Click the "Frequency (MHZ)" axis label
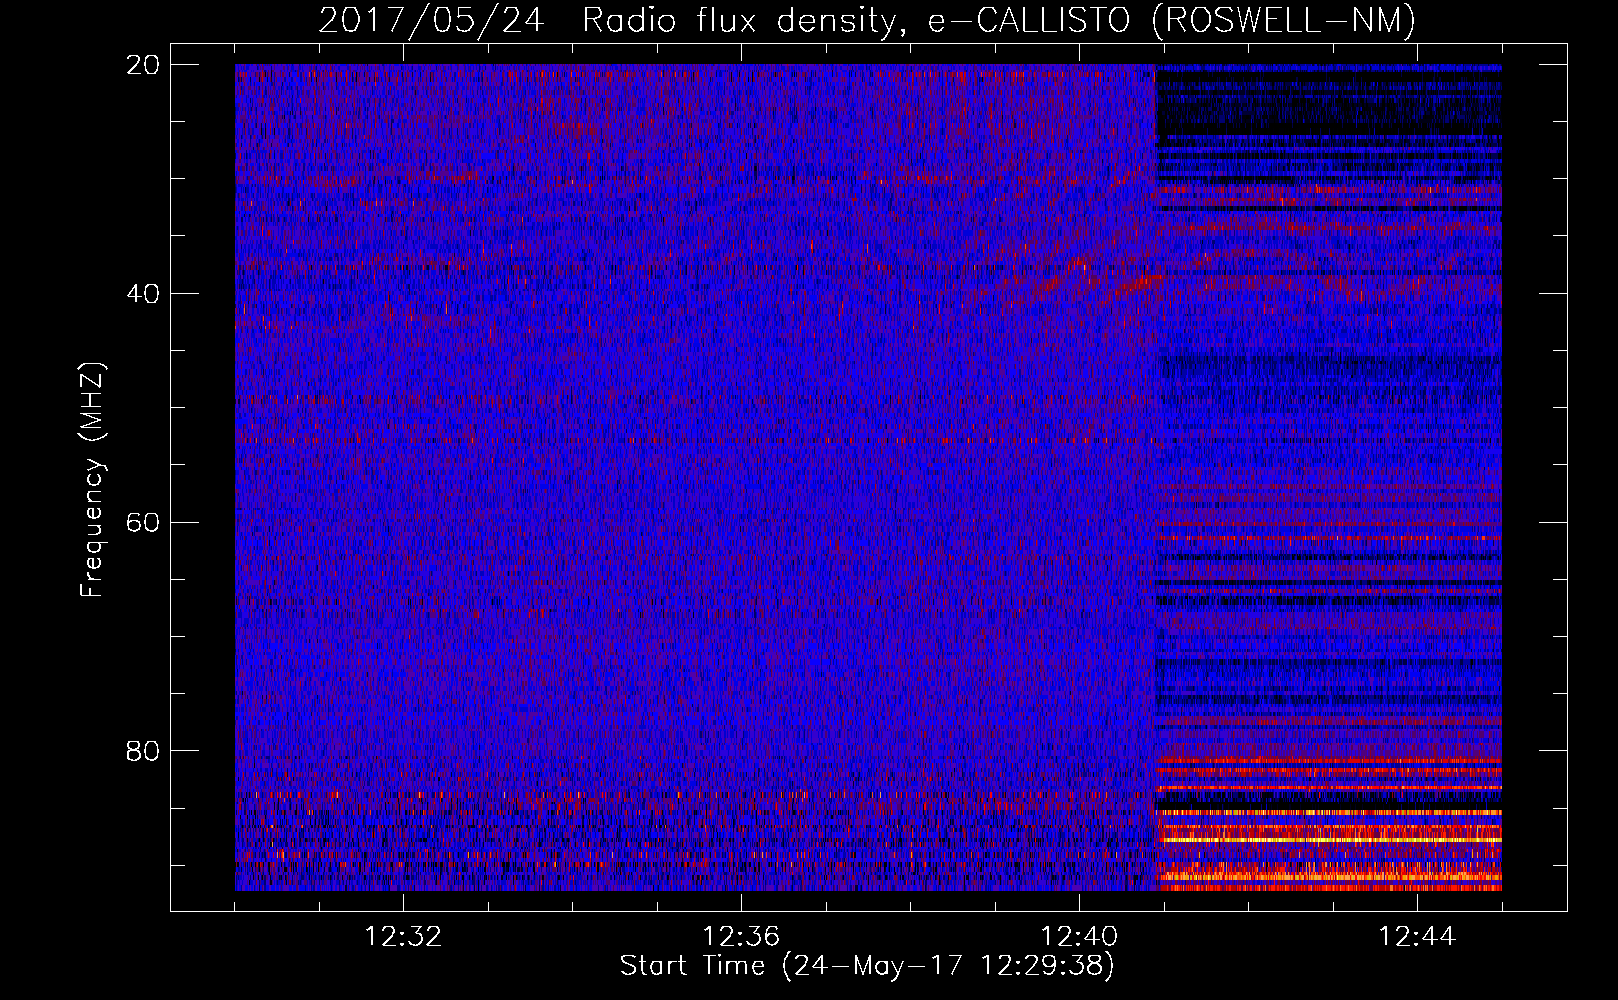The width and height of the screenshot is (1618, 1000). pyautogui.click(x=91, y=480)
